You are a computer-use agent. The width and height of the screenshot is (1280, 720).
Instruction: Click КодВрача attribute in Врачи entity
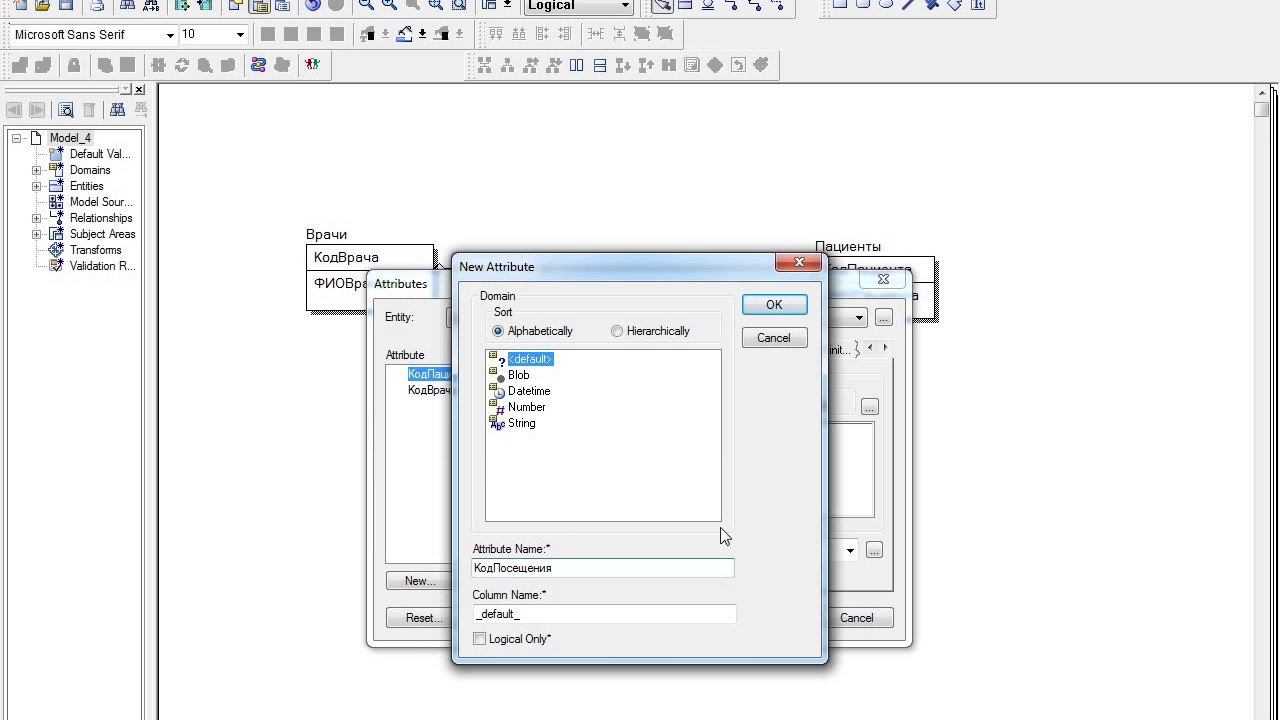(346, 258)
